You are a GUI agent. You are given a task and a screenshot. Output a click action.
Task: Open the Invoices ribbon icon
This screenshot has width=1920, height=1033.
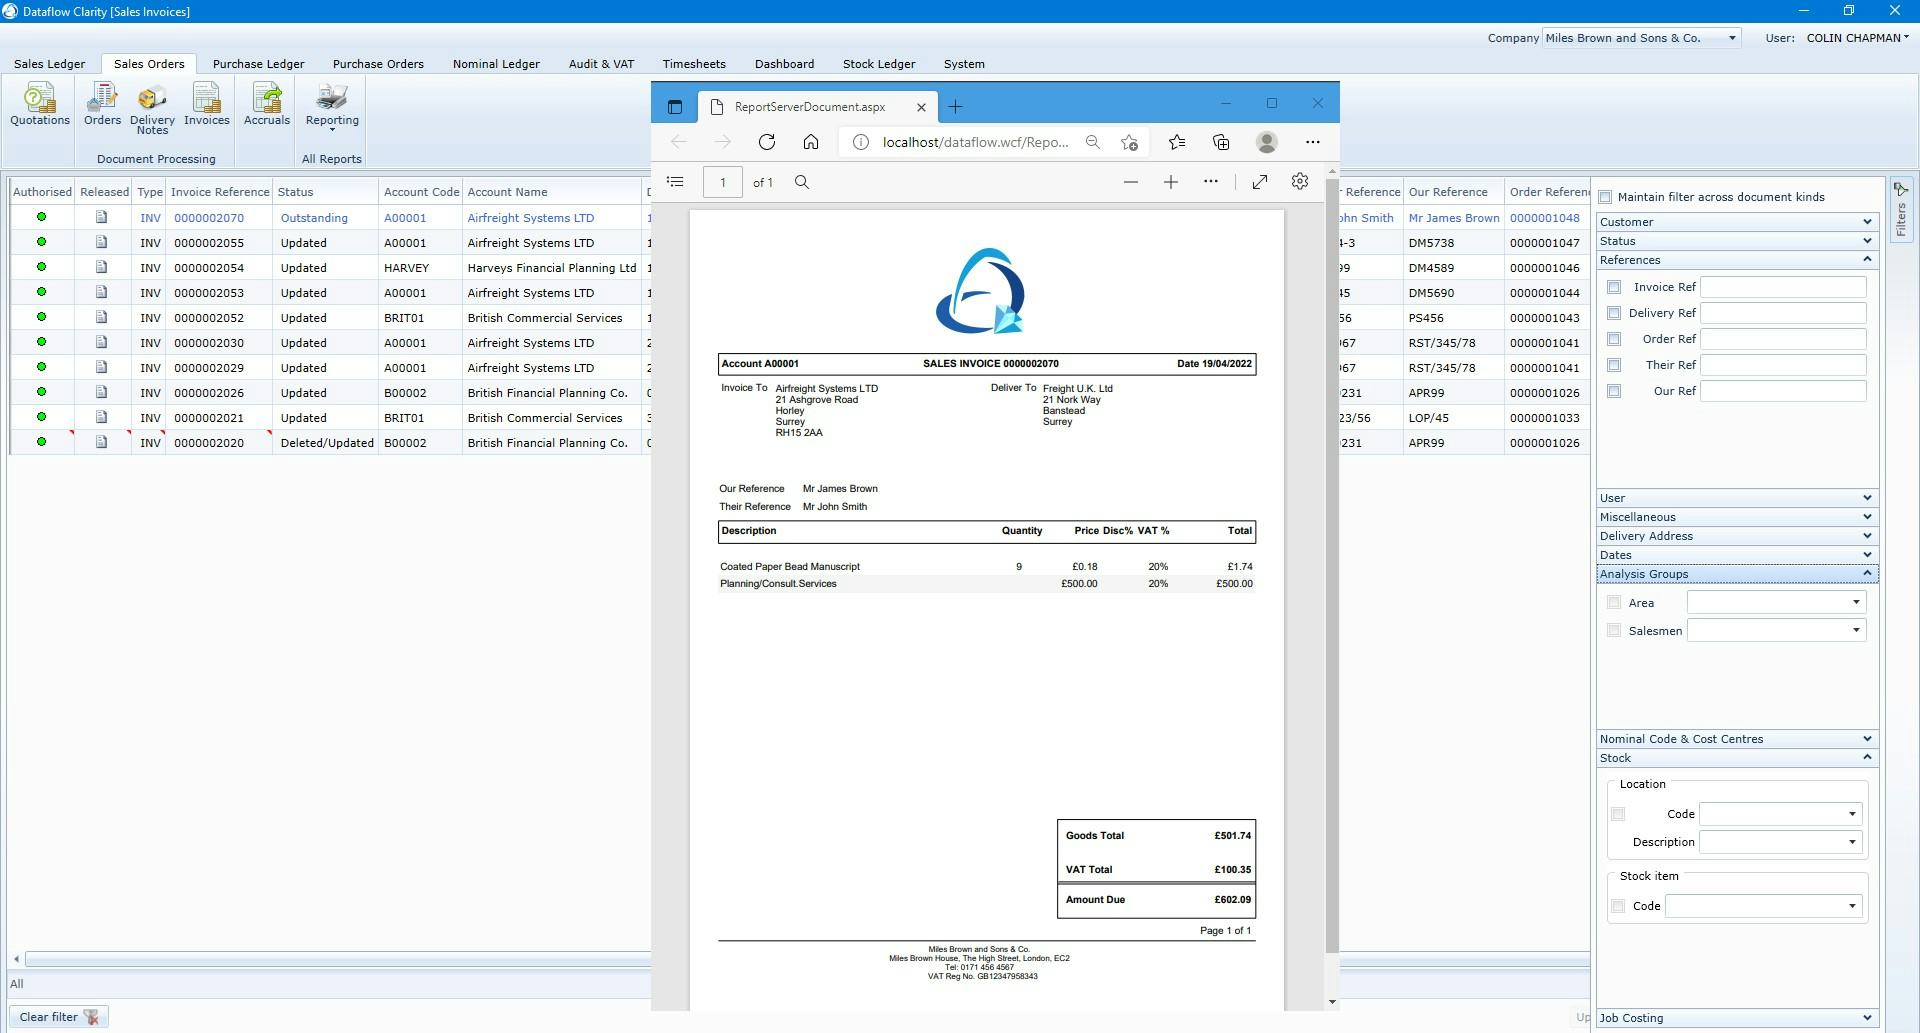tap(207, 105)
